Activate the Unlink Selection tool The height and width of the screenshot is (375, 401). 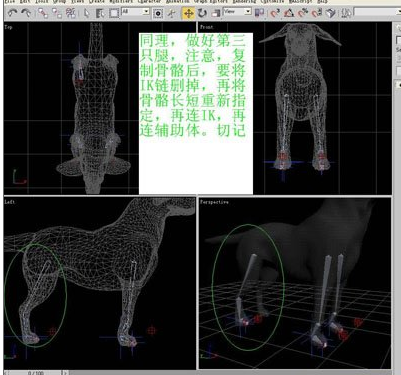[57, 13]
